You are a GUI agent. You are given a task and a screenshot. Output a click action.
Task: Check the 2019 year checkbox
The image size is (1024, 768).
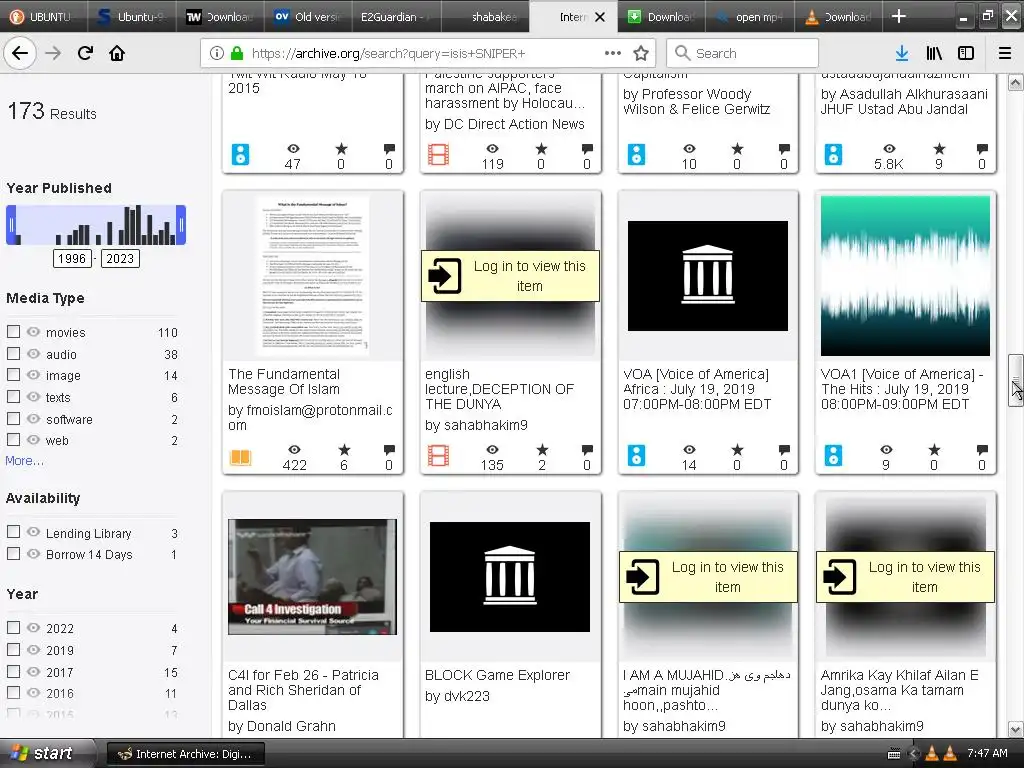(x=13, y=649)
